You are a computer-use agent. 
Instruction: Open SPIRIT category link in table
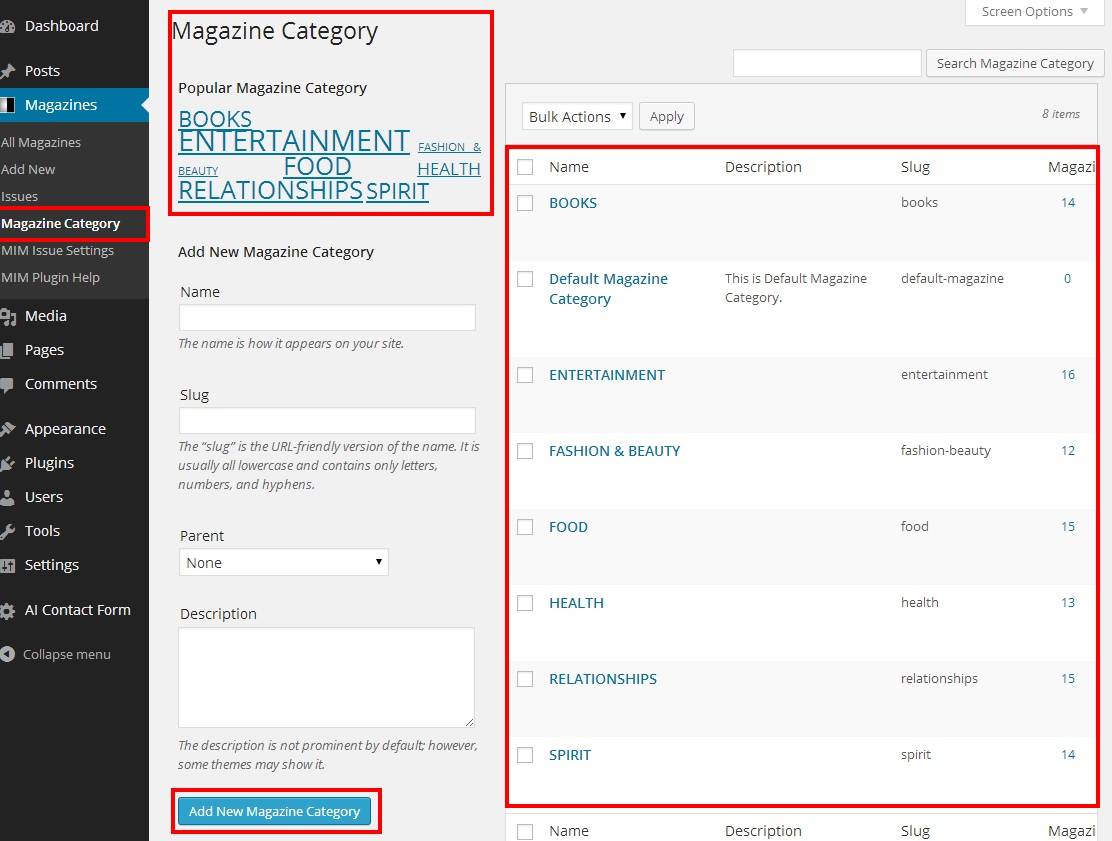coord(569,755)
